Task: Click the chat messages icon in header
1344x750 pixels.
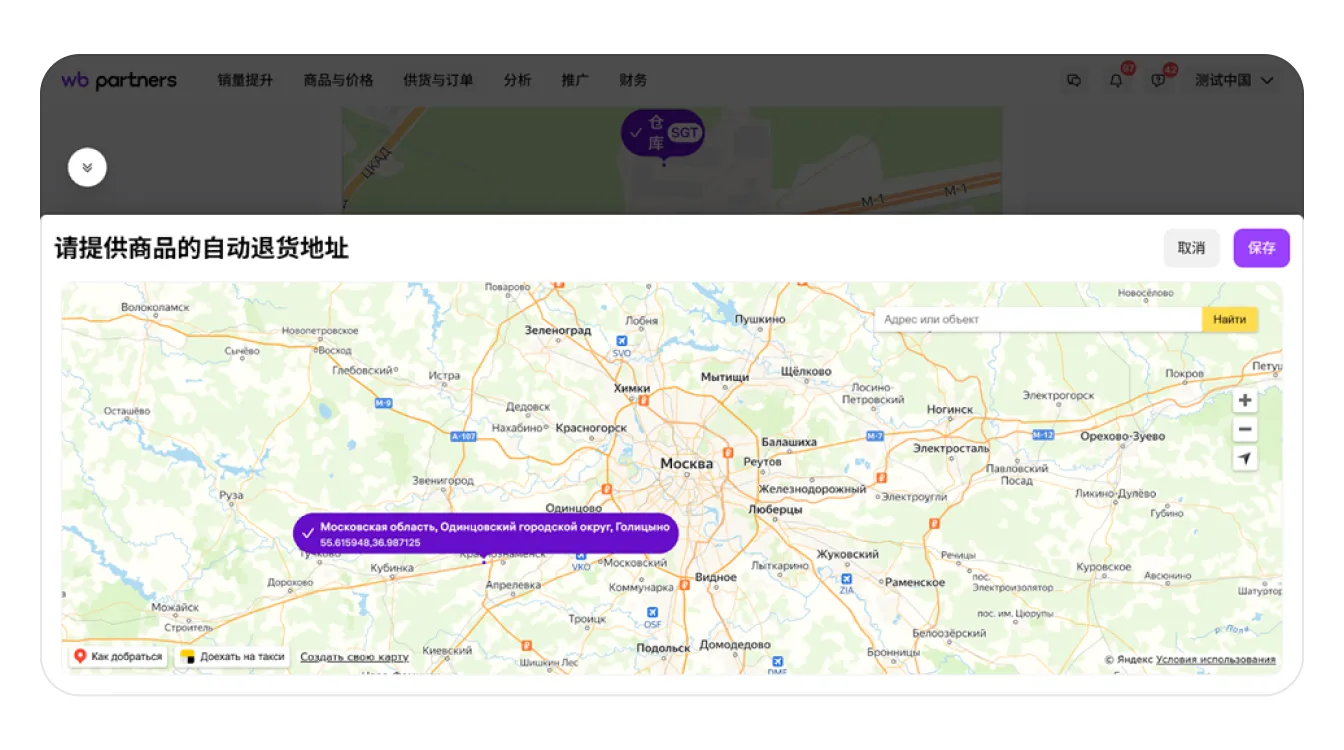Action: click(1074, 81)
